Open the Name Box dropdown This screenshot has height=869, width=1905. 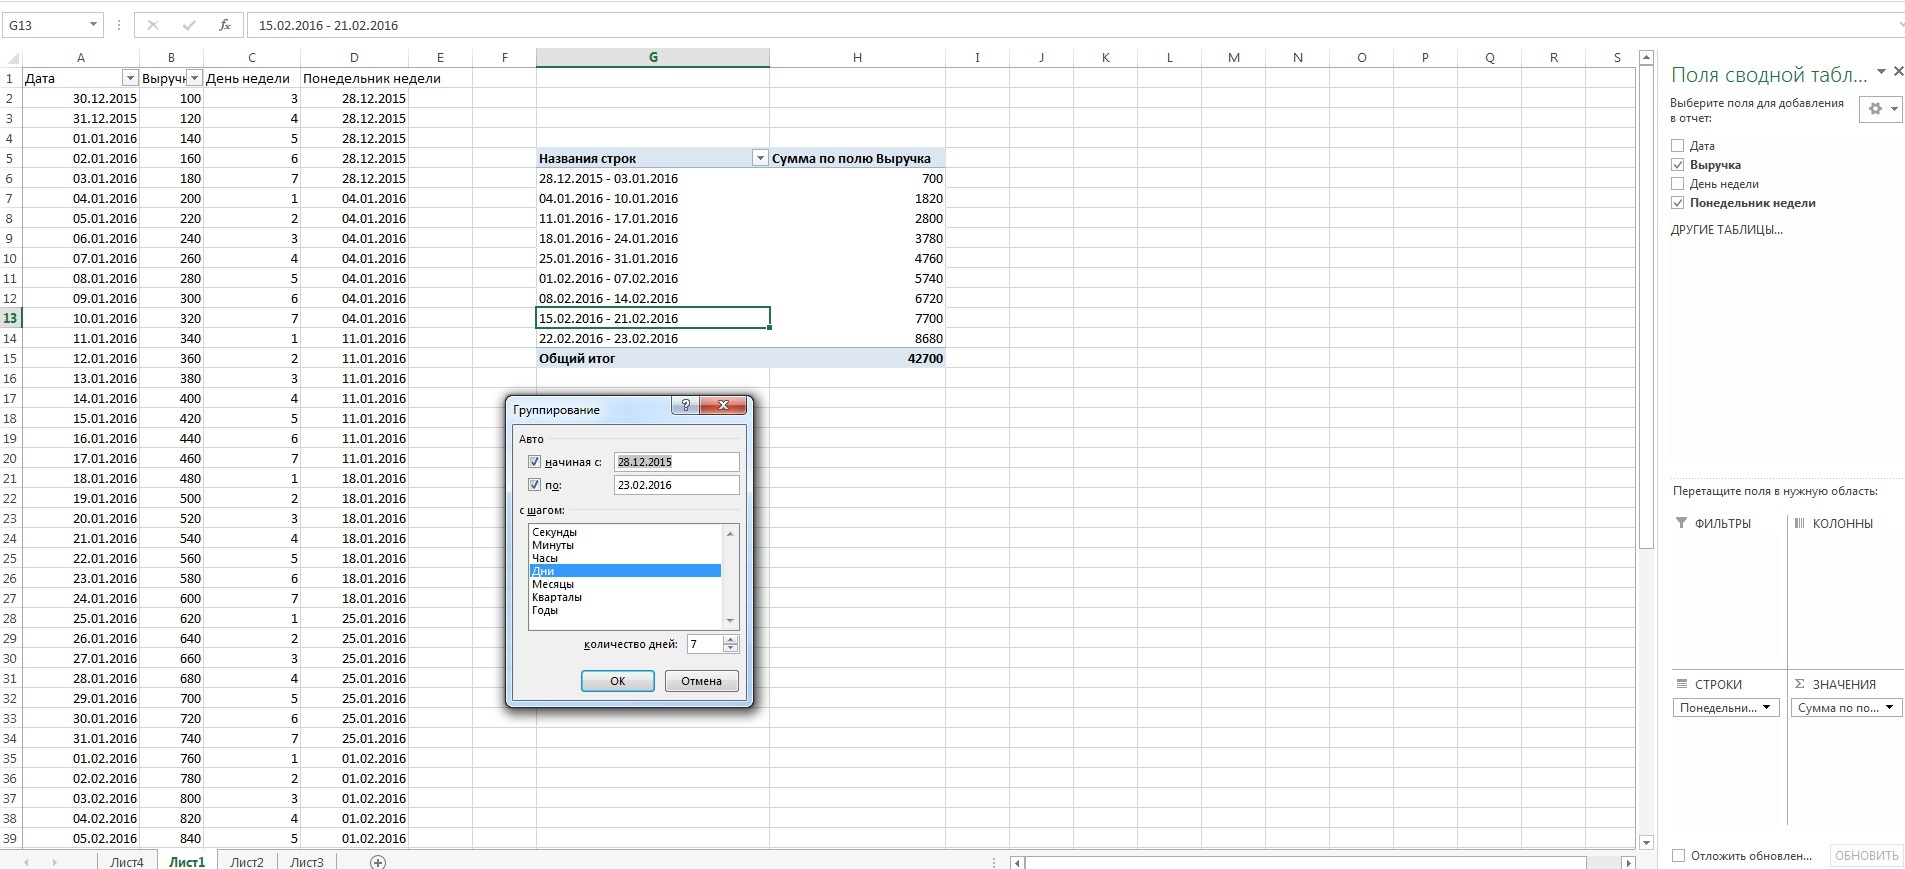(x=93, y=25)
